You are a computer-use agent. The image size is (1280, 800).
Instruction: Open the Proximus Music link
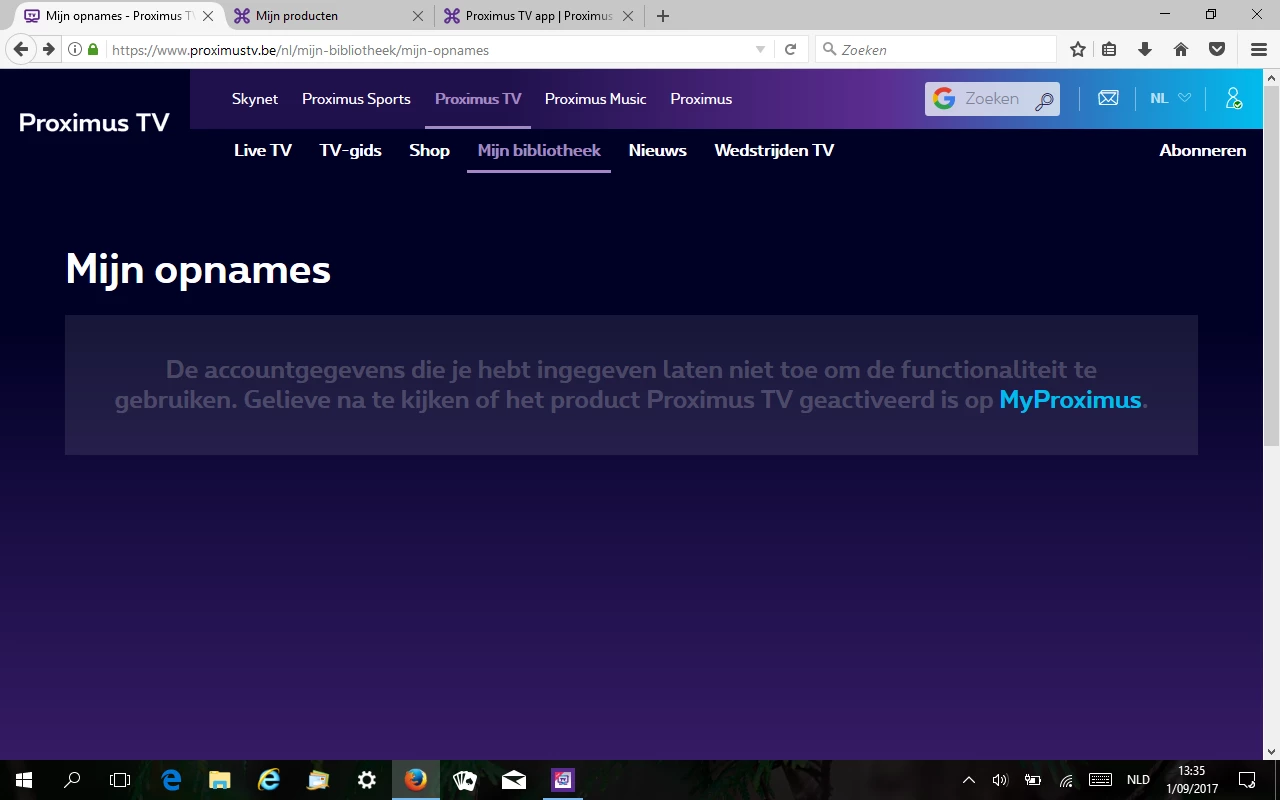tap(596, 99)
